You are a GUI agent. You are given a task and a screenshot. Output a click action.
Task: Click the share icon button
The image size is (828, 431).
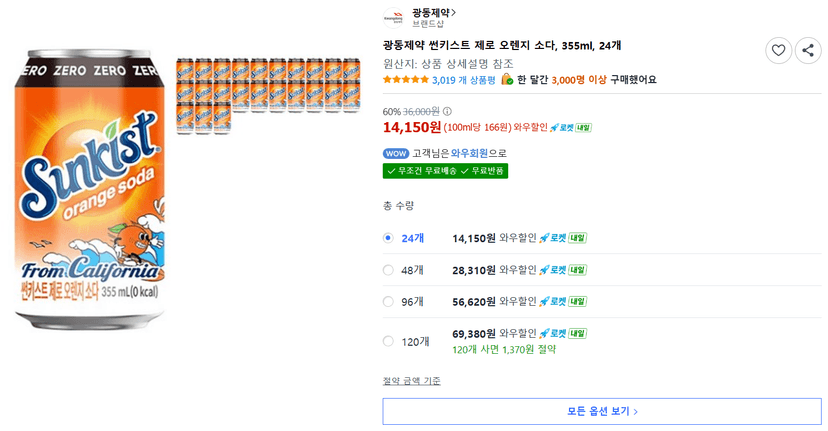[x=808, y=51]
